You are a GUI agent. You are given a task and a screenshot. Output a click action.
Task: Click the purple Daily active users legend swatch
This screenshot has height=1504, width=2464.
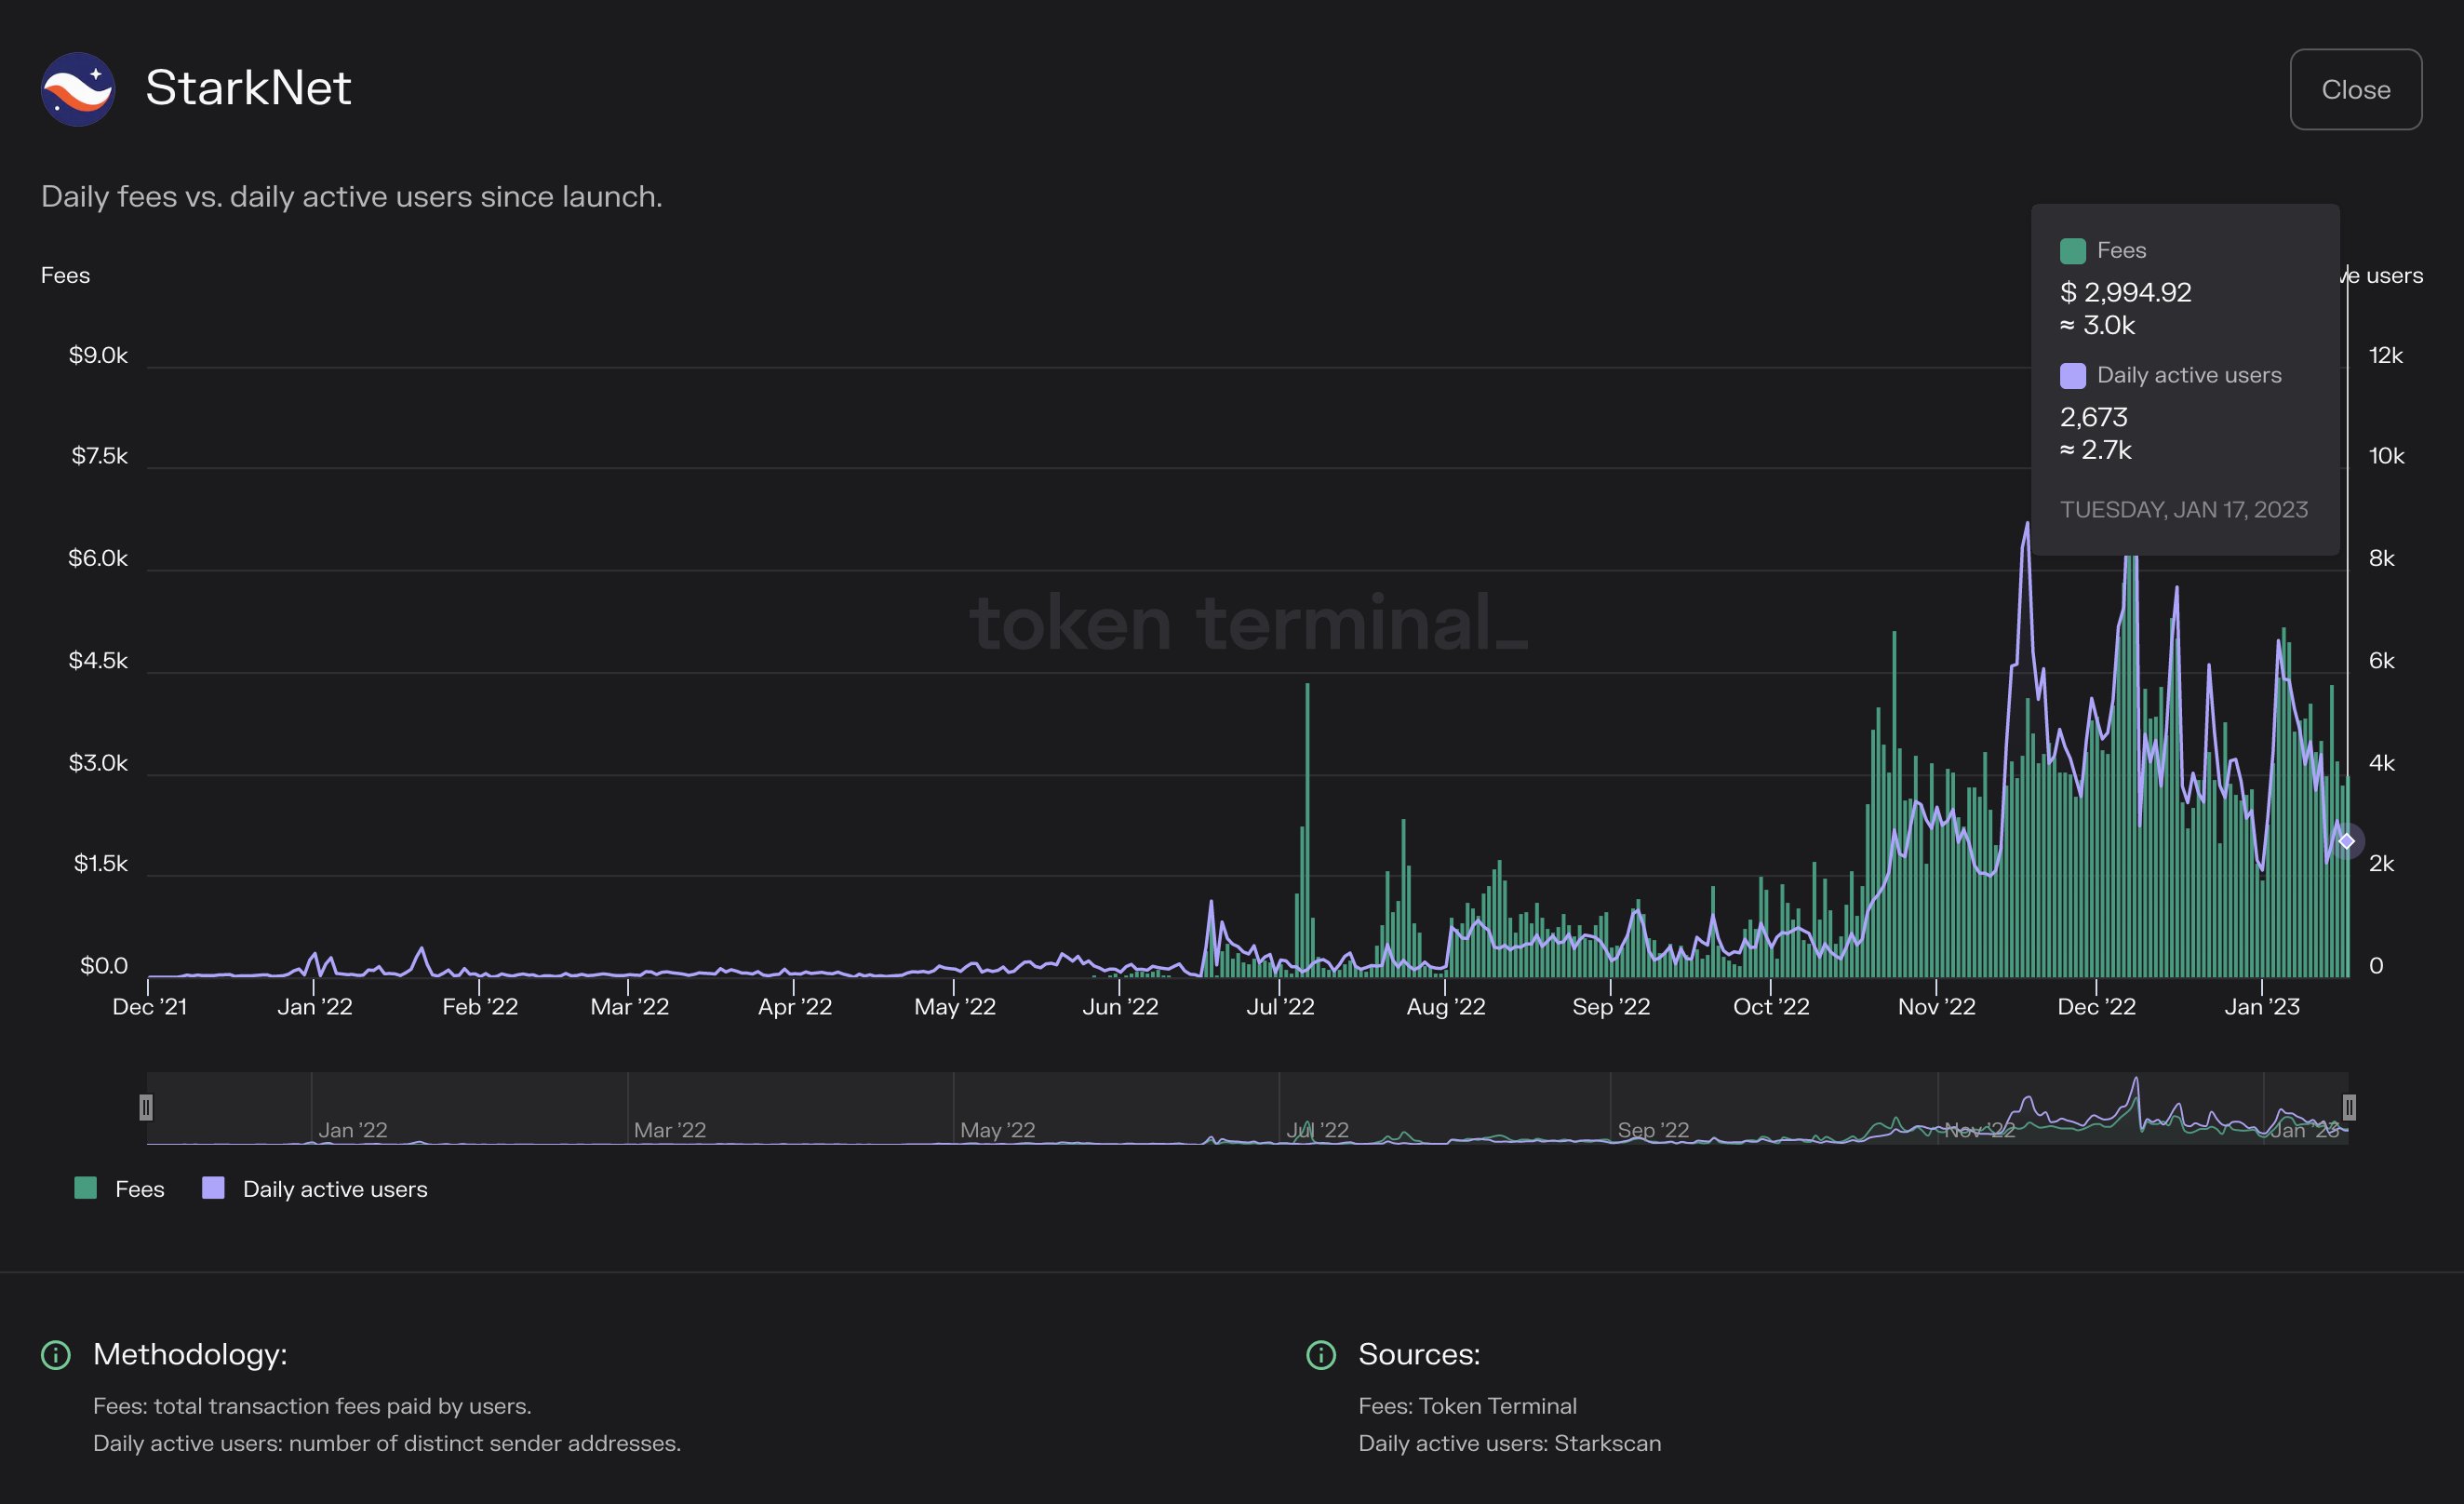point(213,1187)
